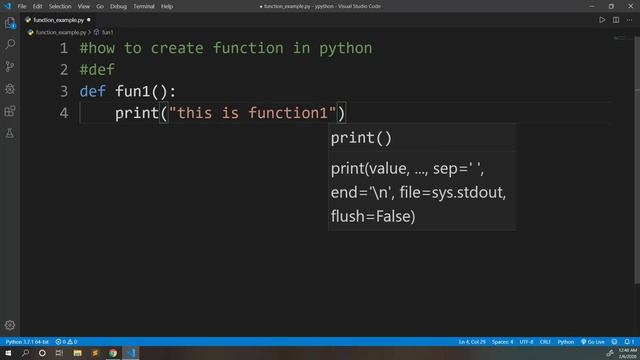This screenshot has width=640, height=360.
Task: Open Windows taskbar search
Action: [25, 353]
